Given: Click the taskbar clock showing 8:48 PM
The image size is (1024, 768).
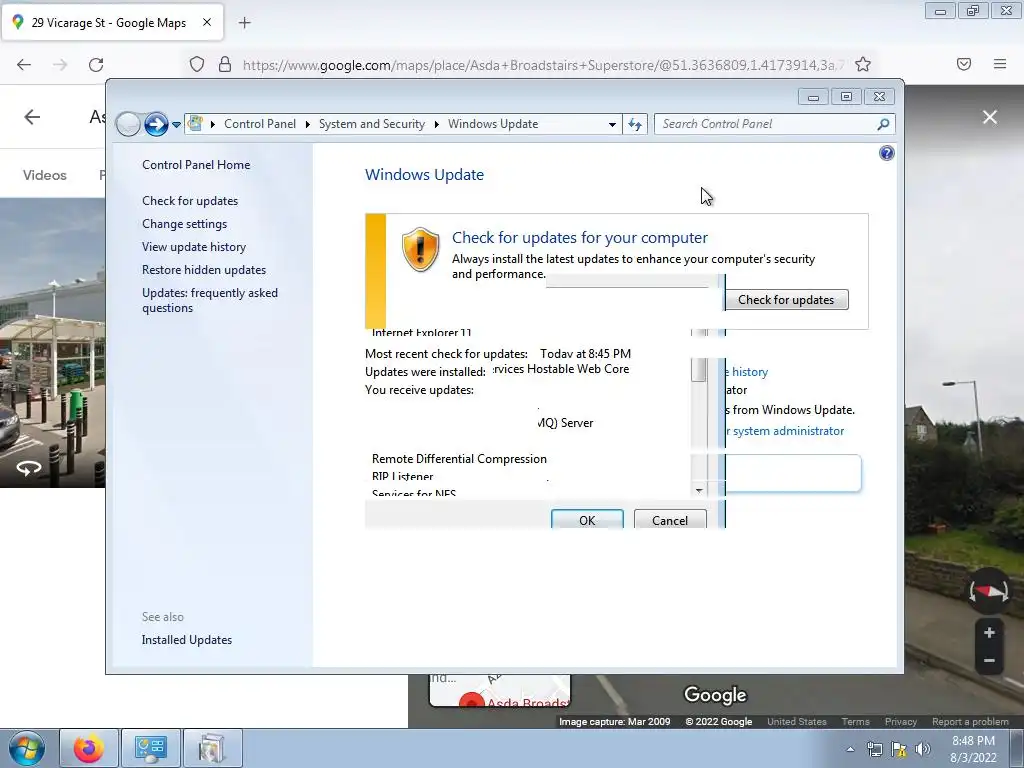Looking at the screenshot, I should coord(973,749).
